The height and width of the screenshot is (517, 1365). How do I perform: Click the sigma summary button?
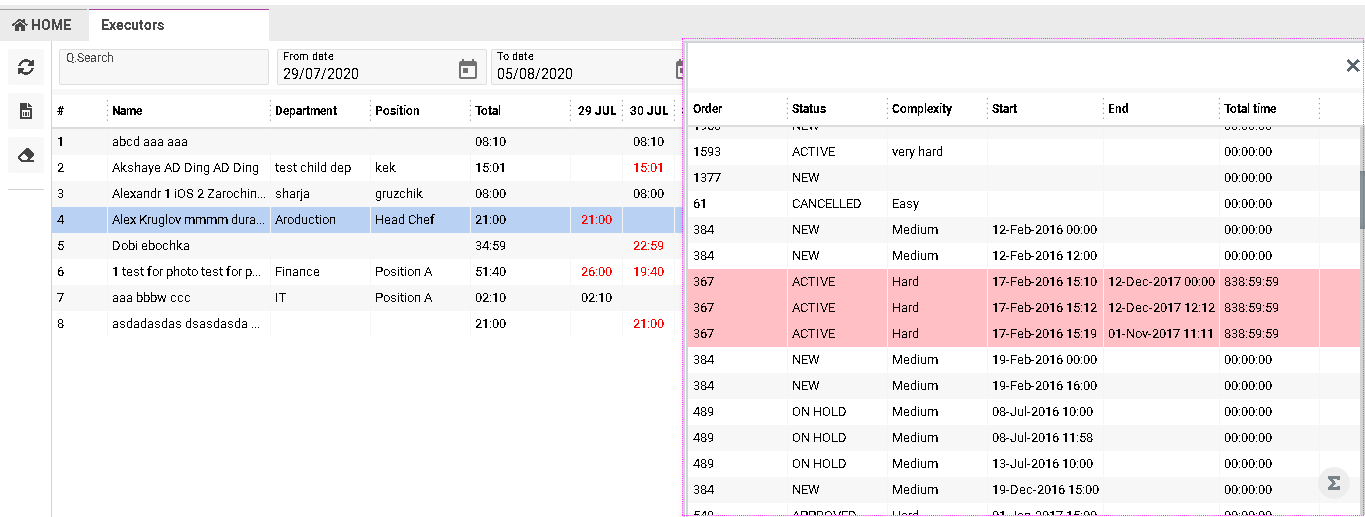tap(1333, 483)
